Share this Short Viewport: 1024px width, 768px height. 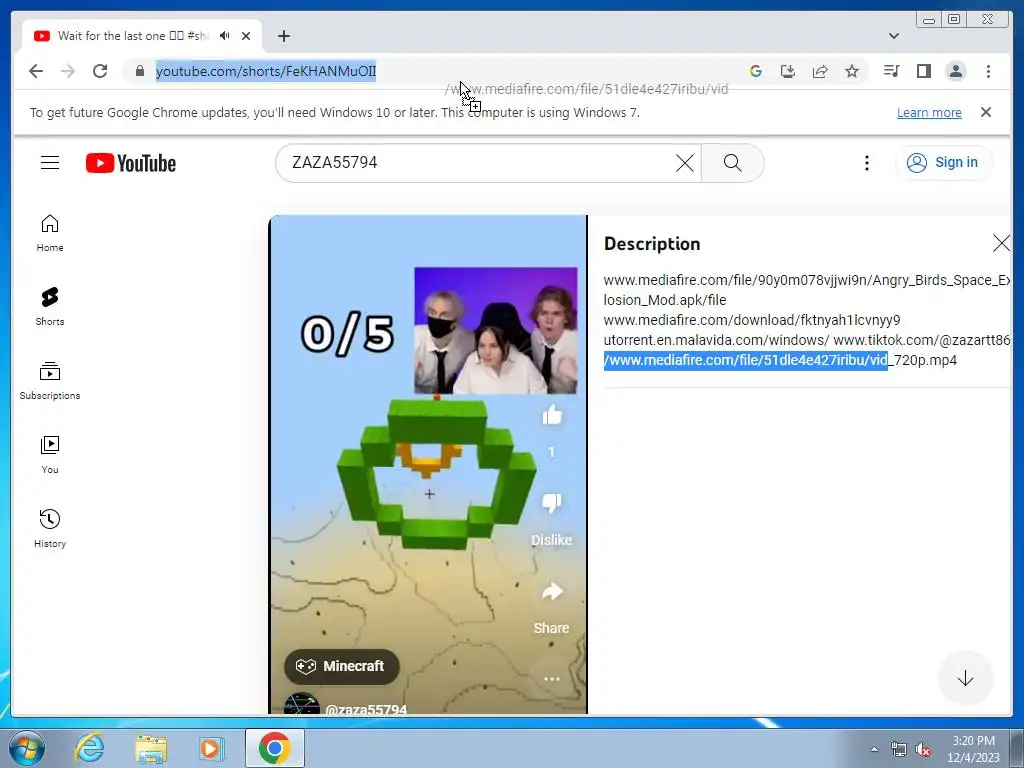552,592
